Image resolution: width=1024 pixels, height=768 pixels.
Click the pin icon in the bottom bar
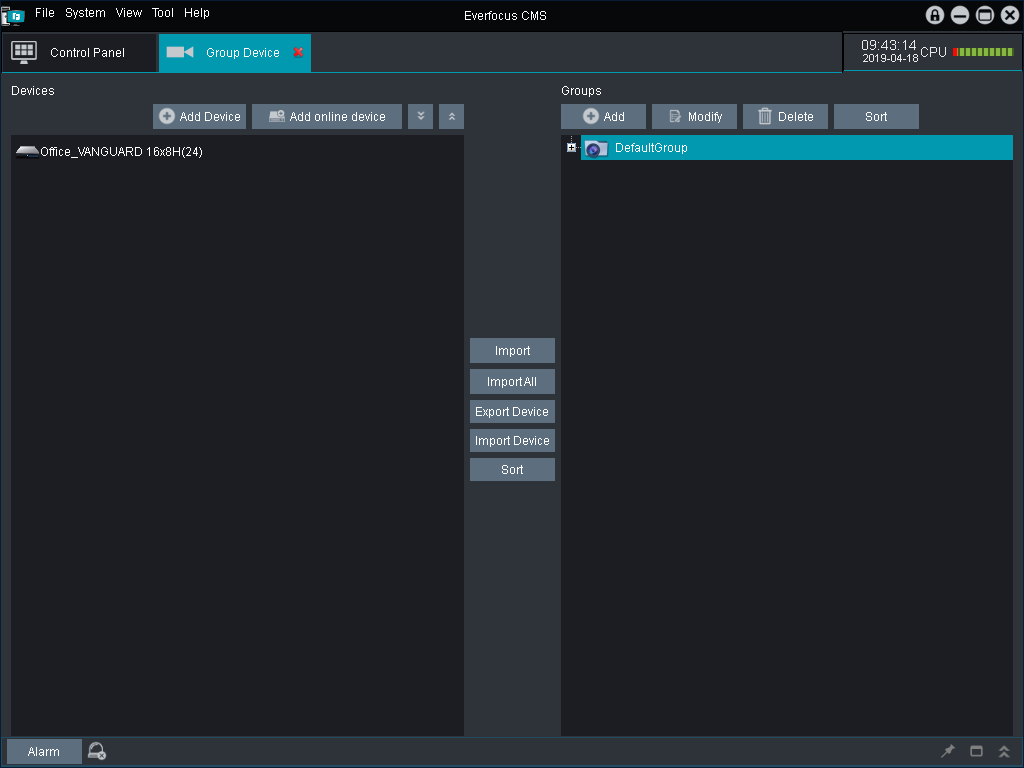point(948,751)
